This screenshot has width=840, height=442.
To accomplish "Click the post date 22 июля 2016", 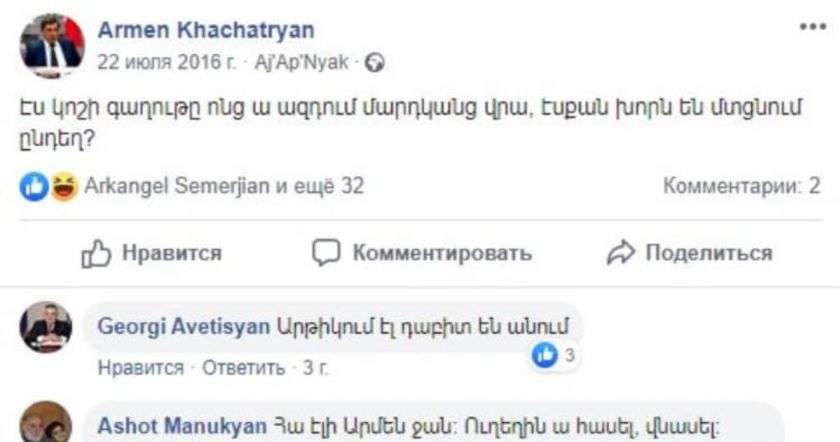I will pyautogui.click(x=166, y=61).
